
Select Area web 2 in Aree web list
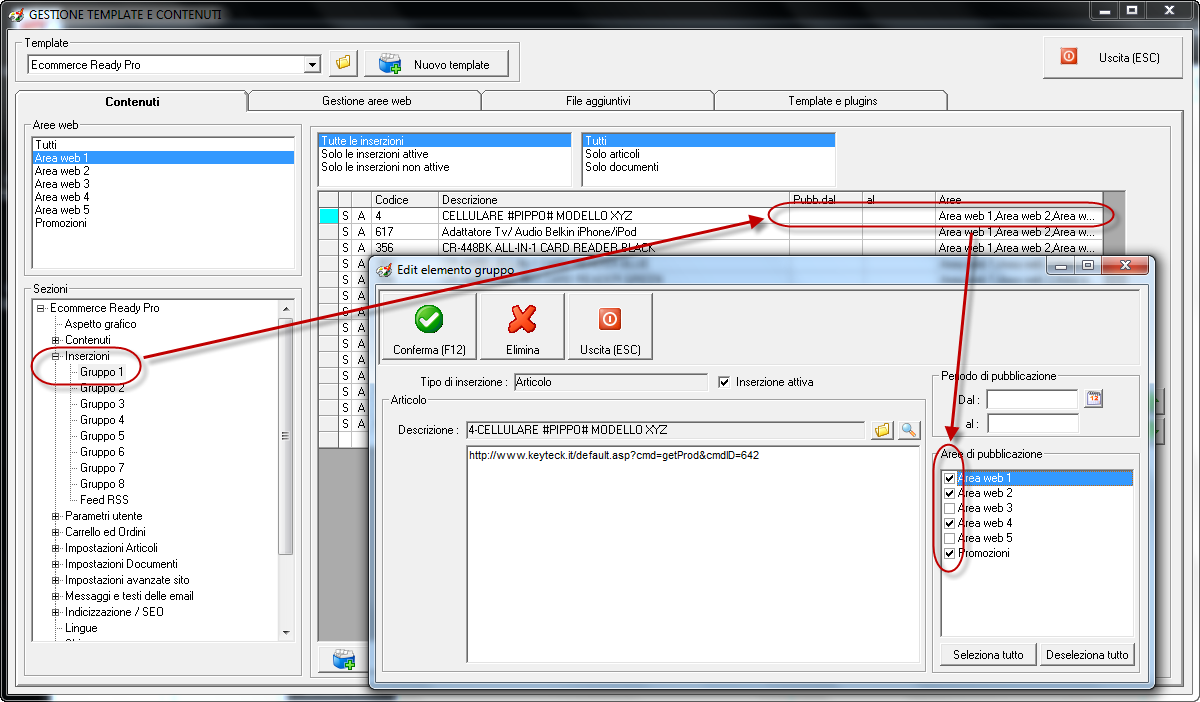163,171
